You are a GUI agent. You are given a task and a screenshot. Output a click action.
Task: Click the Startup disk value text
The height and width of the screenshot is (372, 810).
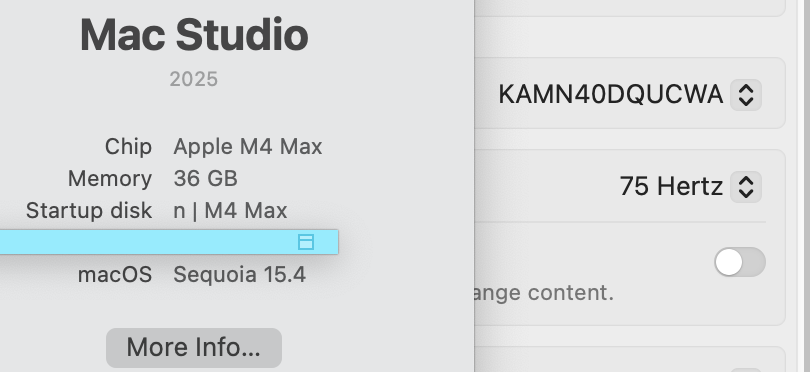pyautogui.click(x=230, y=211)
